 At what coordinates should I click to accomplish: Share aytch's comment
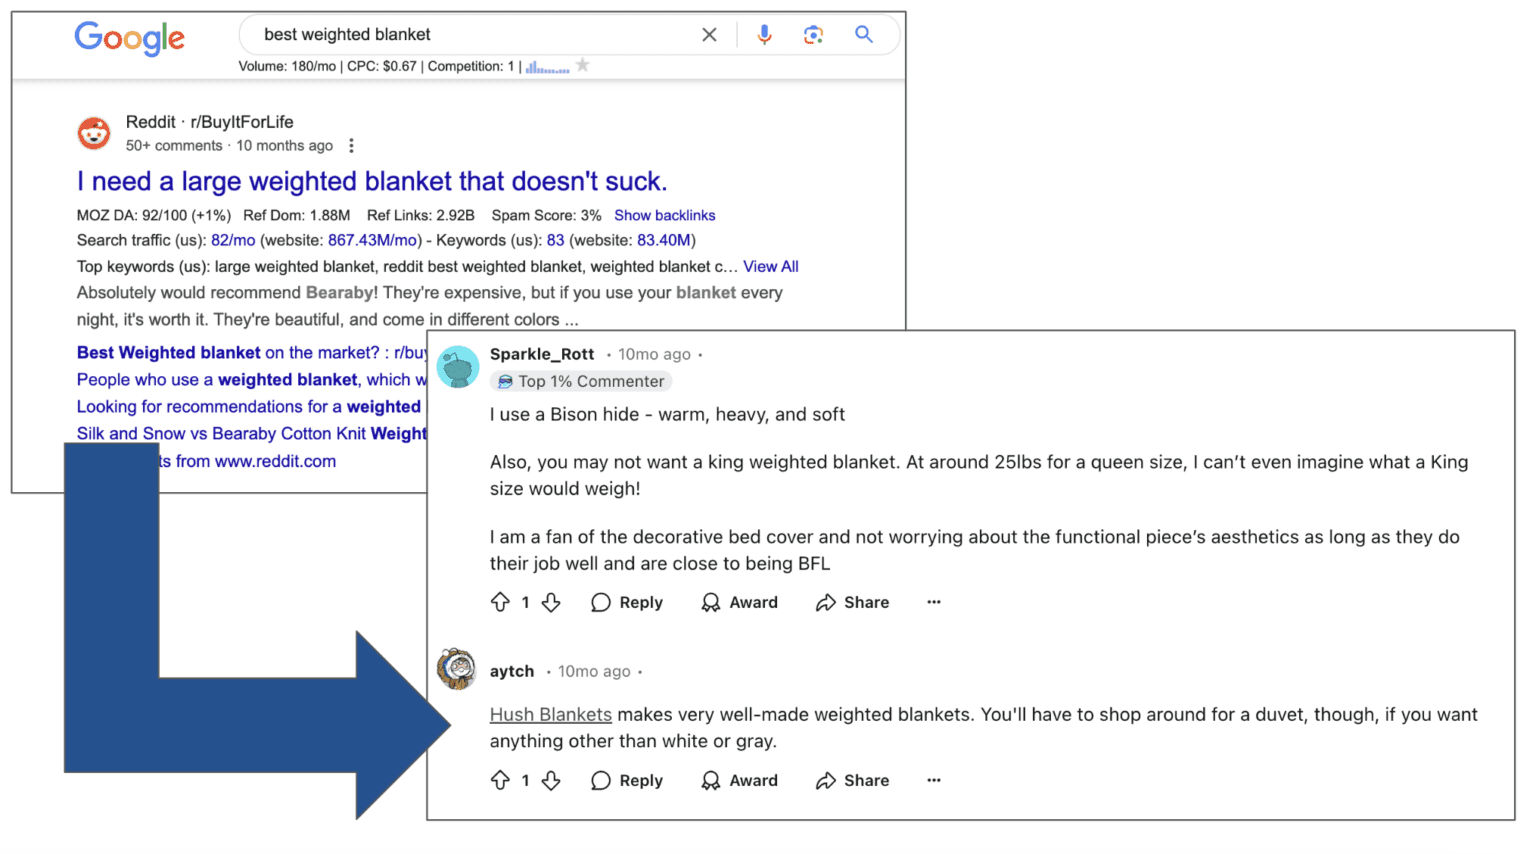(851, 780)
